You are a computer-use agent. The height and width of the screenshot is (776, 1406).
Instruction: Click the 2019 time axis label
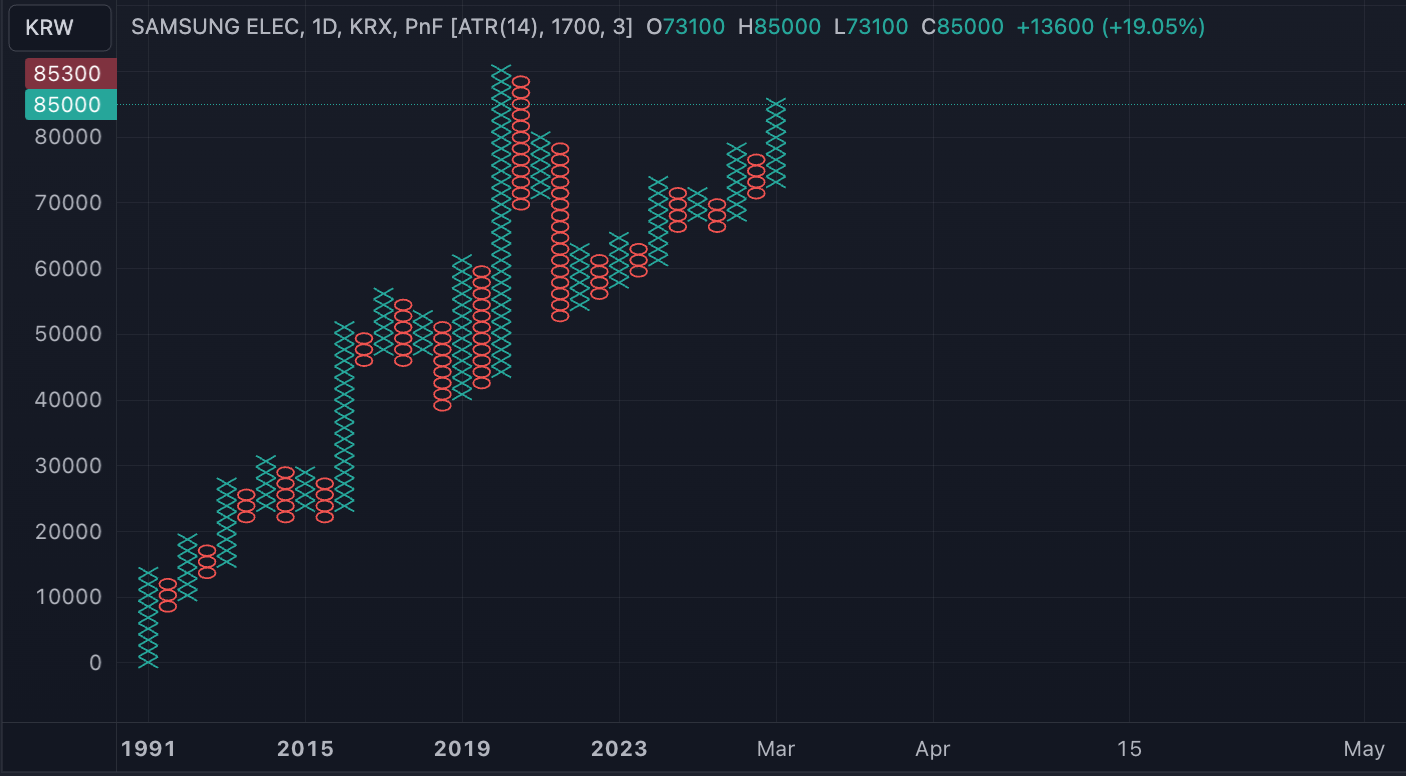(462, 748)
